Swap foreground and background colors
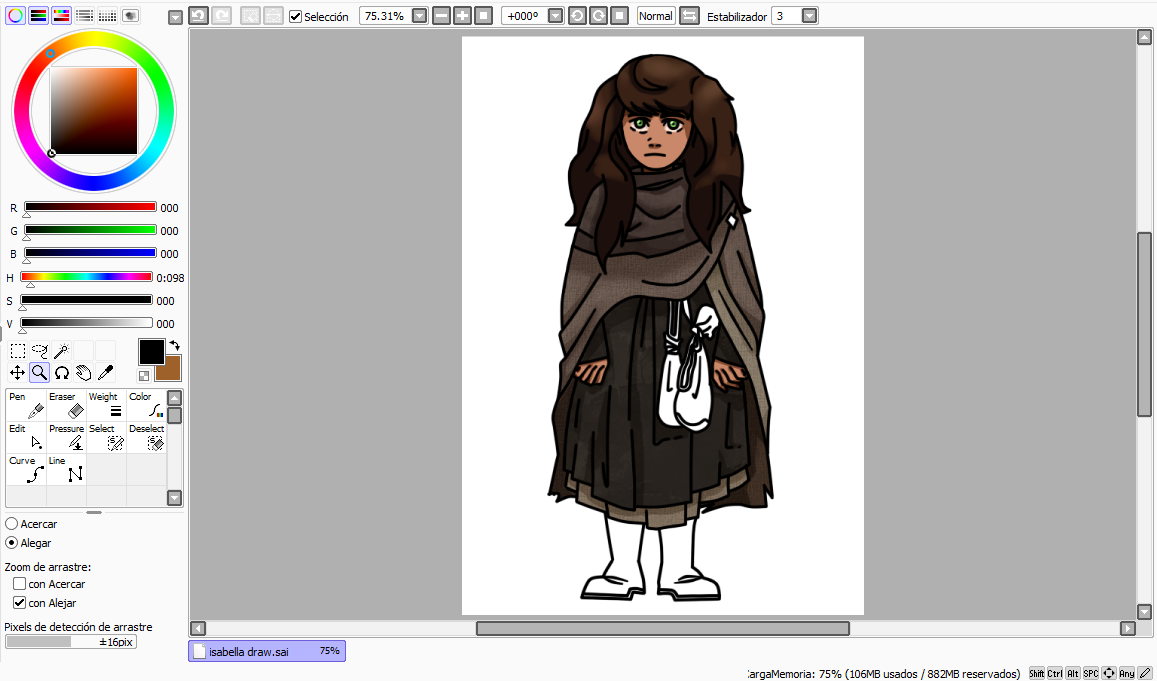Viewport: 1157px width, 681px height. pyautogui.click(x=175, y=345)
